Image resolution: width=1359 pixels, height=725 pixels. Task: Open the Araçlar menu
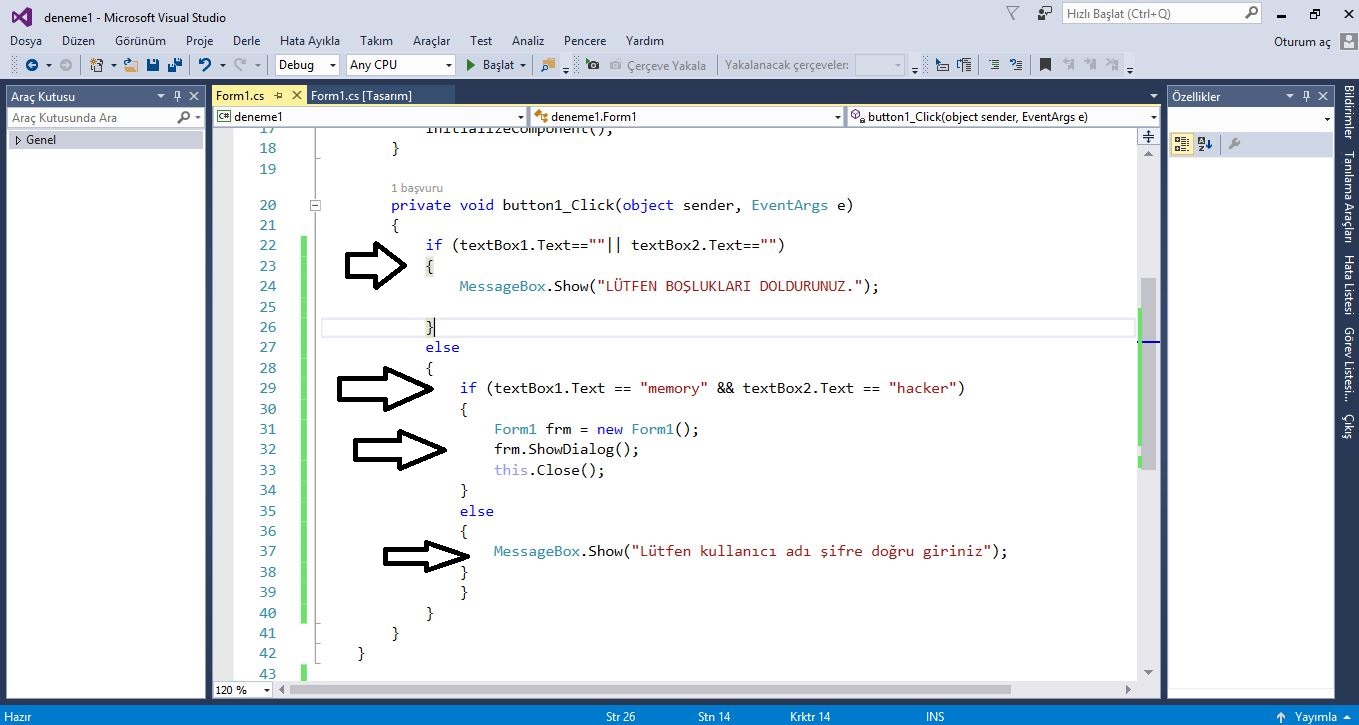tap(432, 41)
